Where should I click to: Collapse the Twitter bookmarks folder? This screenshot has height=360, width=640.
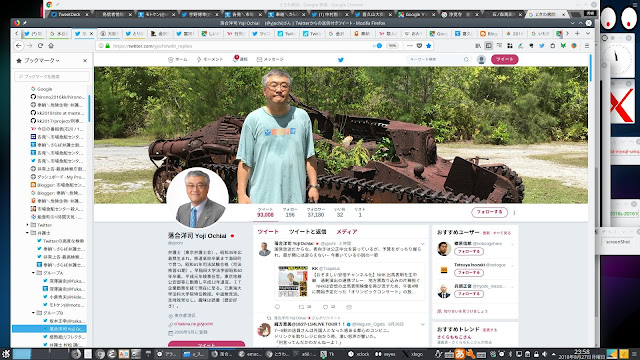tap(28, 225)
